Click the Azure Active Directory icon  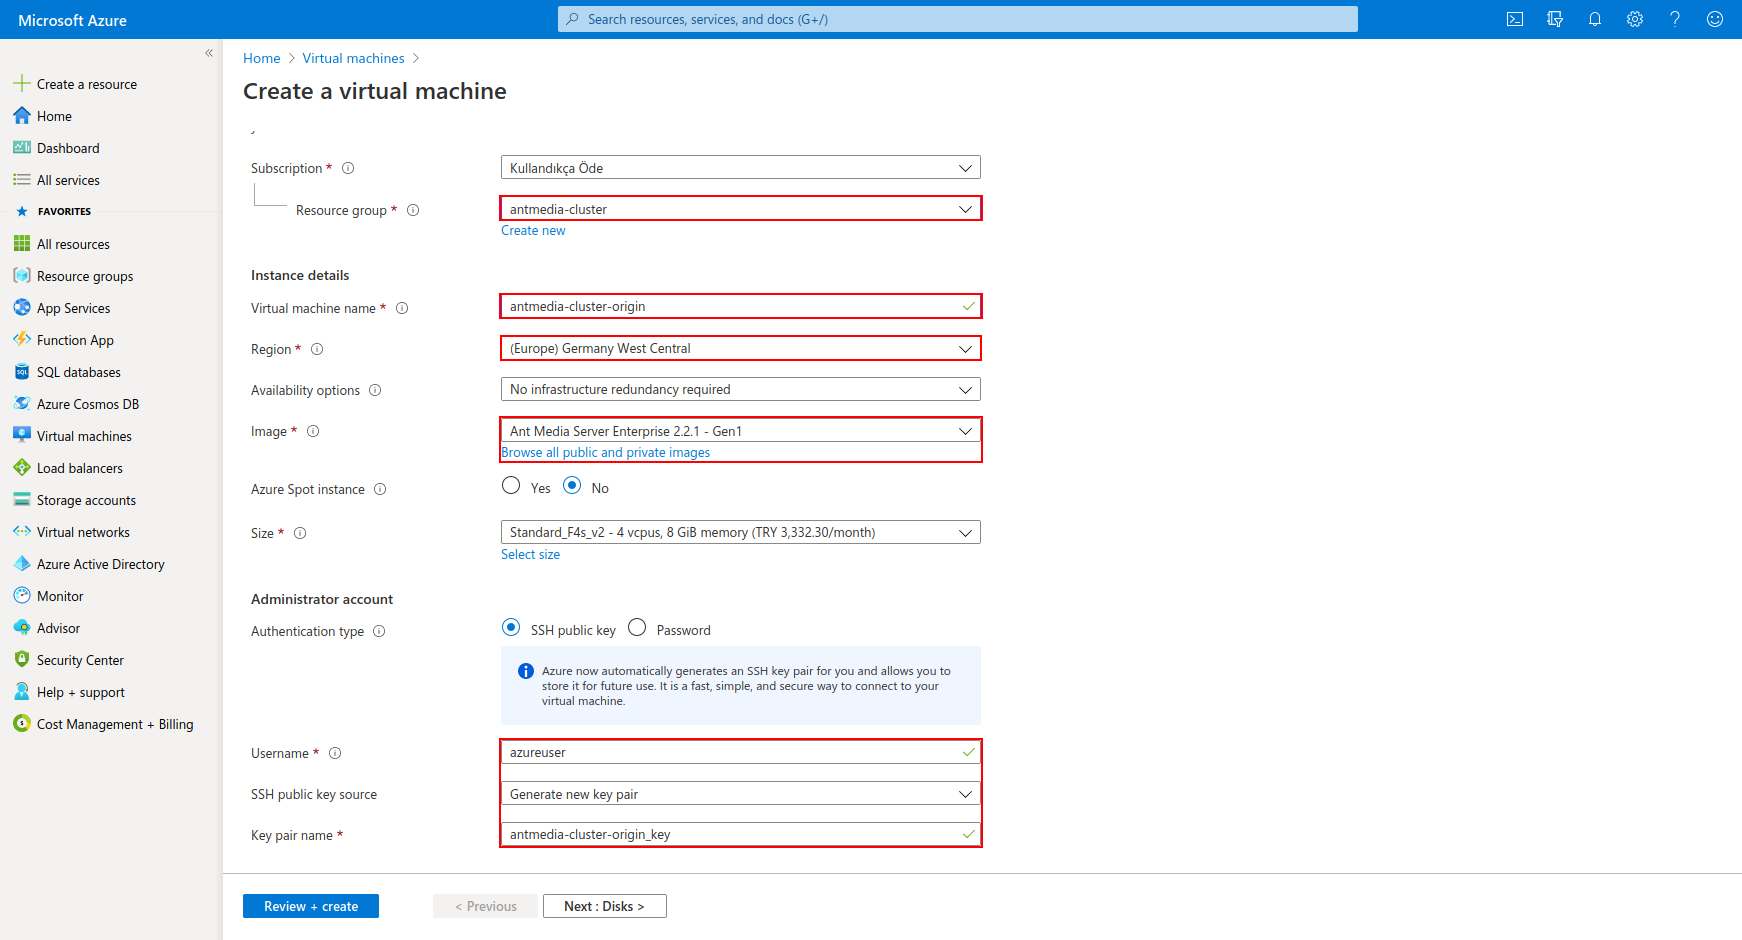[22, 564]
